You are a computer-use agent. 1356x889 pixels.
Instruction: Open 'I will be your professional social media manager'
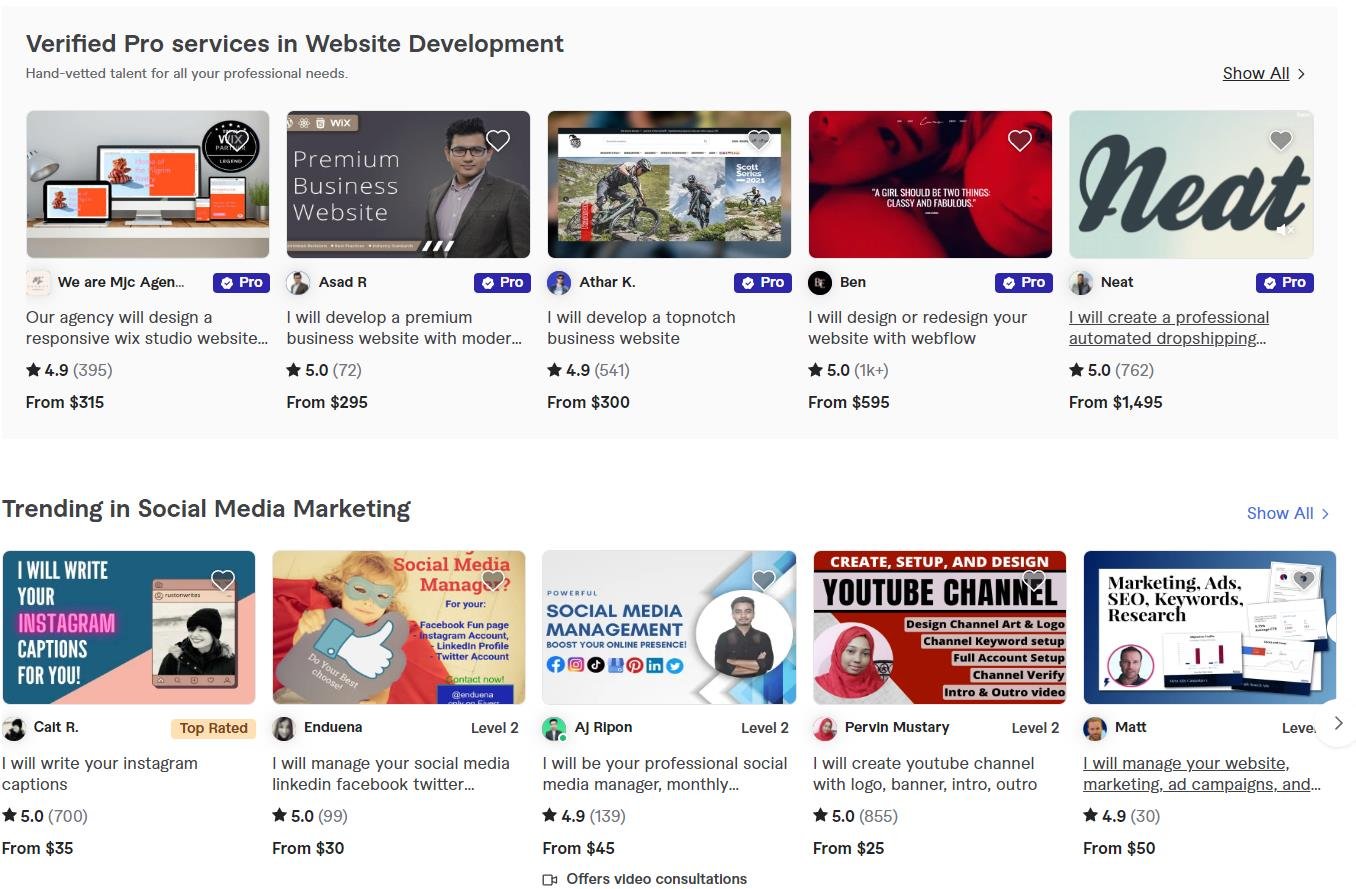coord(665,774)
